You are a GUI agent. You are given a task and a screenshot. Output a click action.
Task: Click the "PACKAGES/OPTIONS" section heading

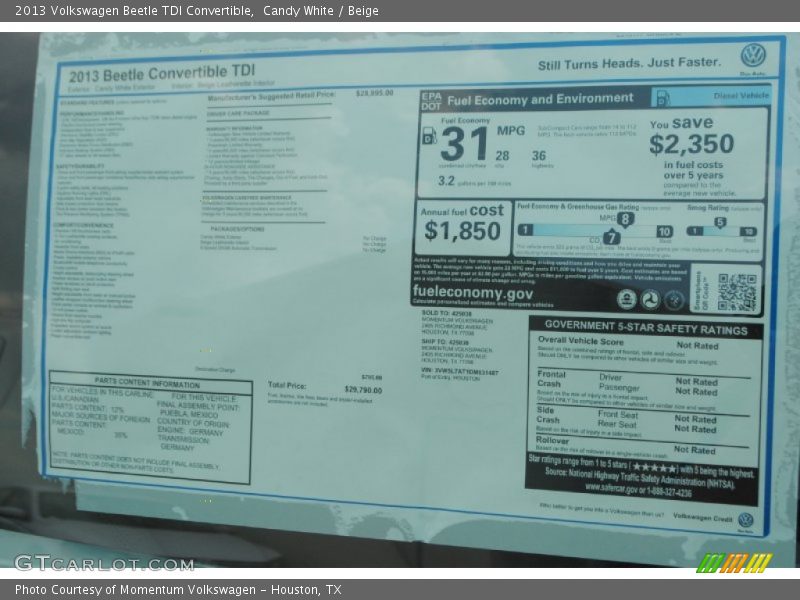[237, 229]
